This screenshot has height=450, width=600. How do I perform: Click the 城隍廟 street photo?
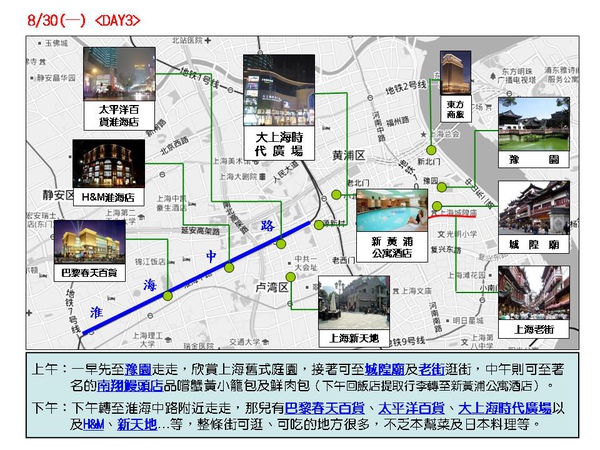pos(534,208)
